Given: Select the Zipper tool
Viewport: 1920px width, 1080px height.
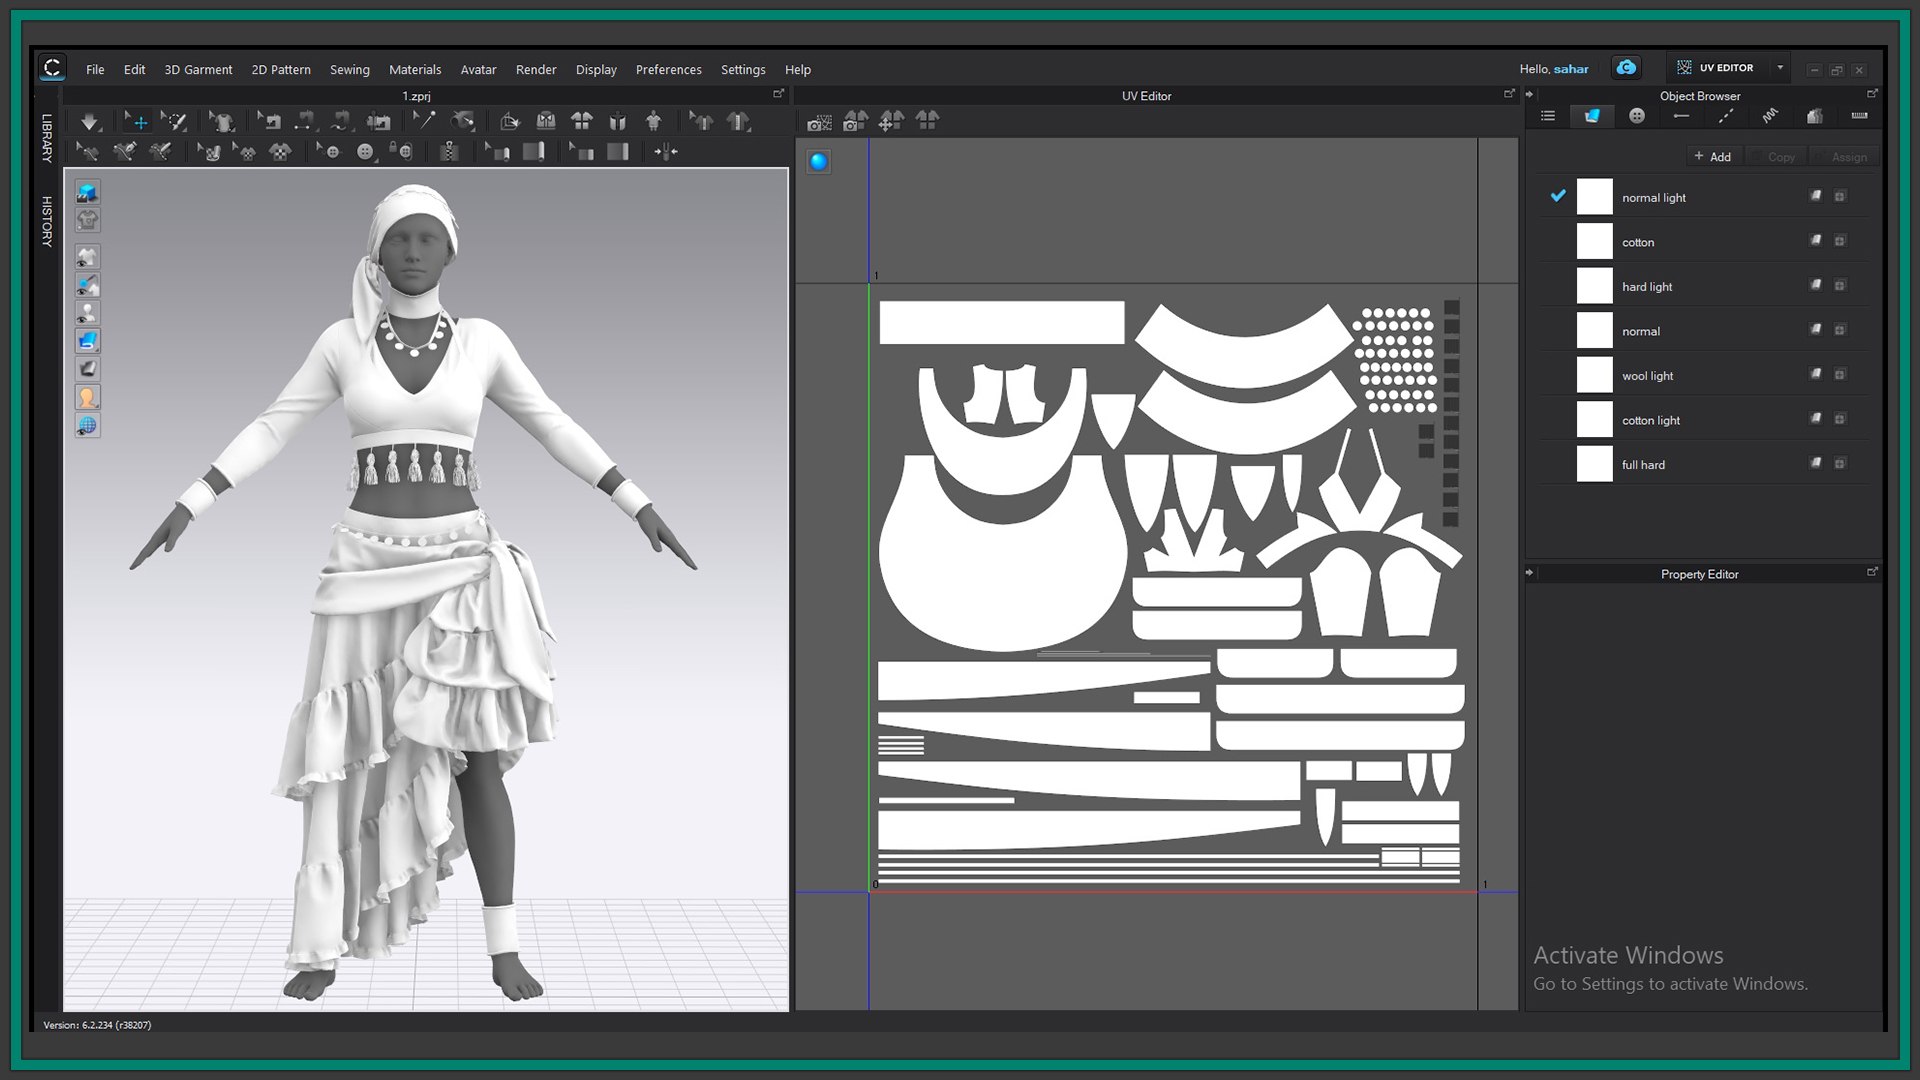Looking at the screenshot, I should pos(449,152).
